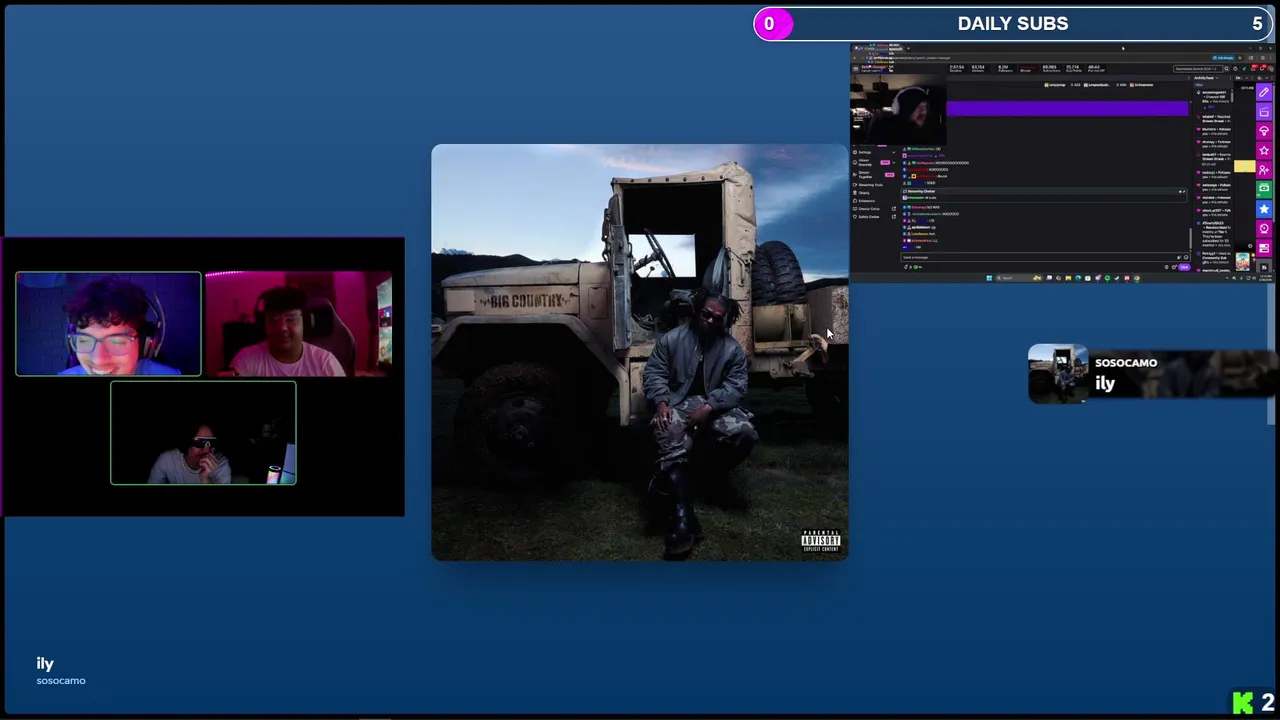Click Creator Camp external link icon
The width and height of the screenshot is (1280, 720).
point(894,209)
